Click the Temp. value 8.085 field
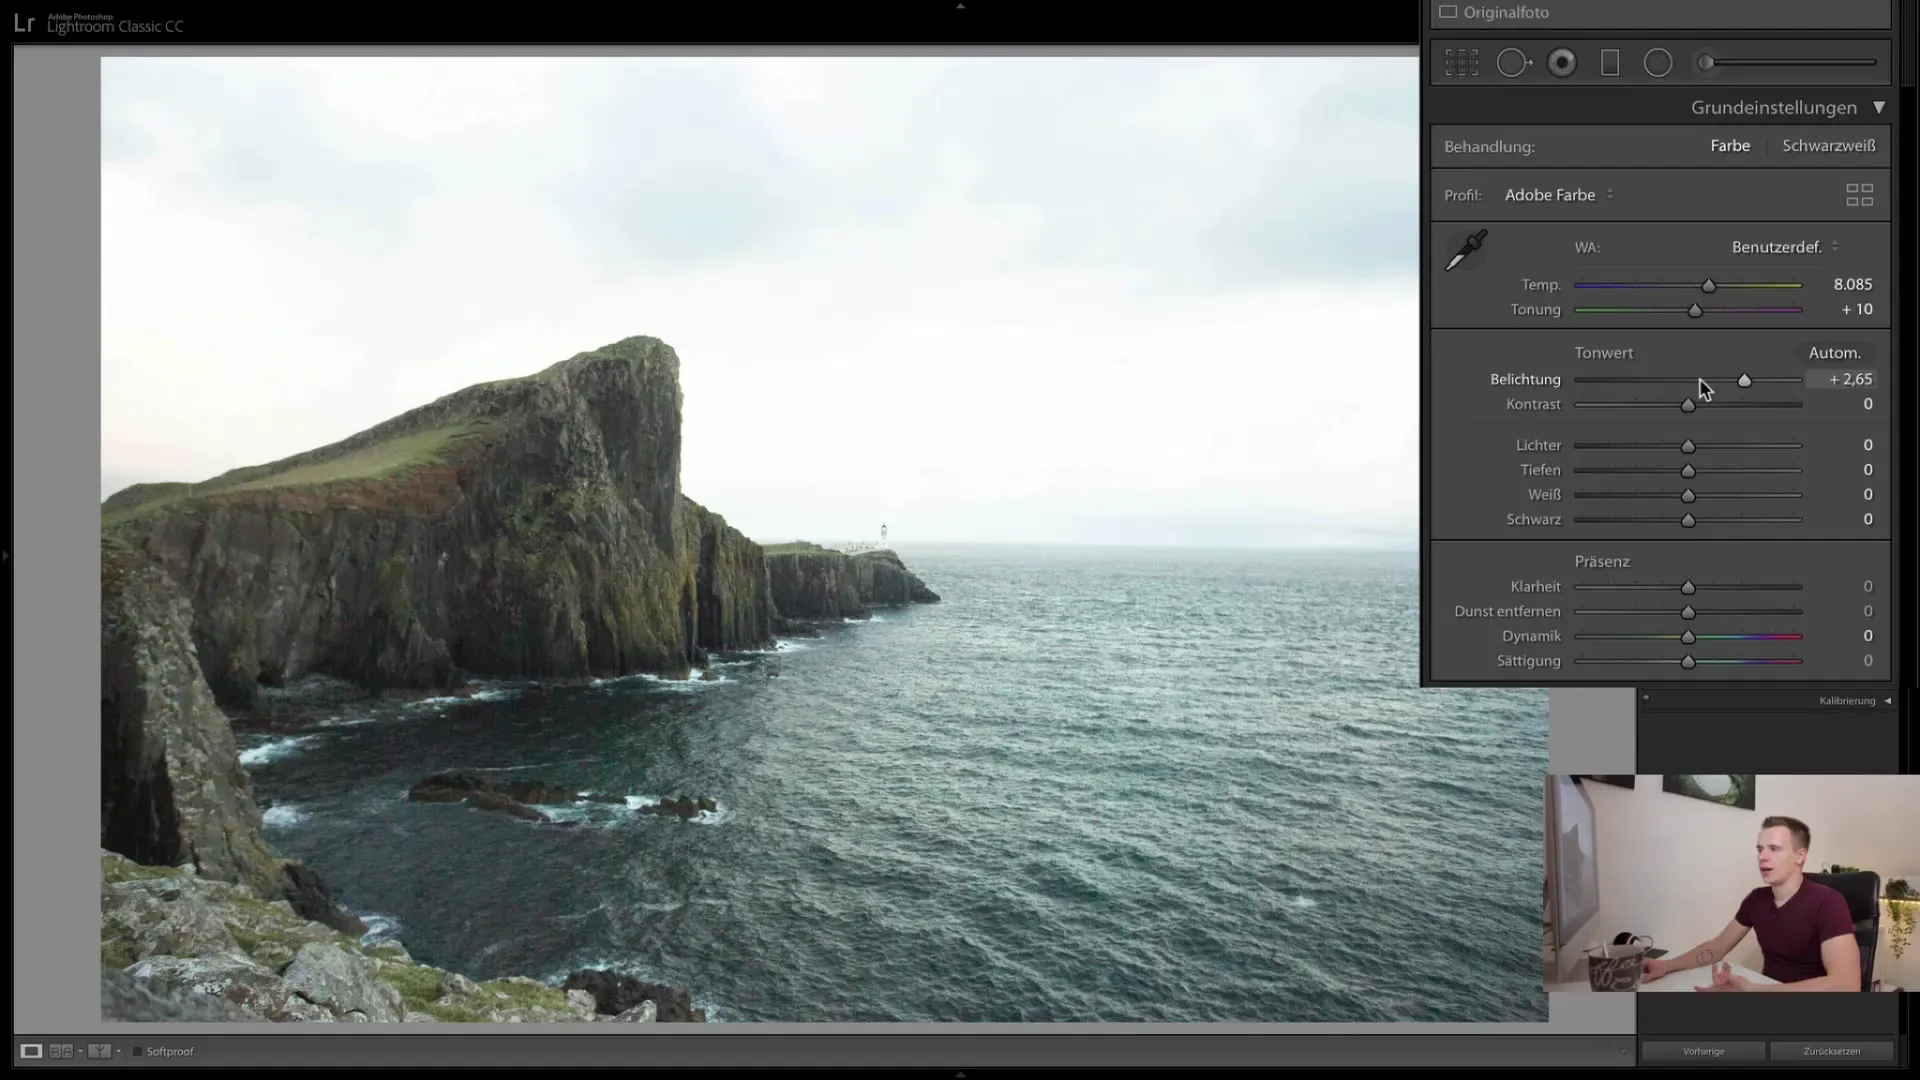The width and height of the screenshot is (1920, 1080). 1852,285
